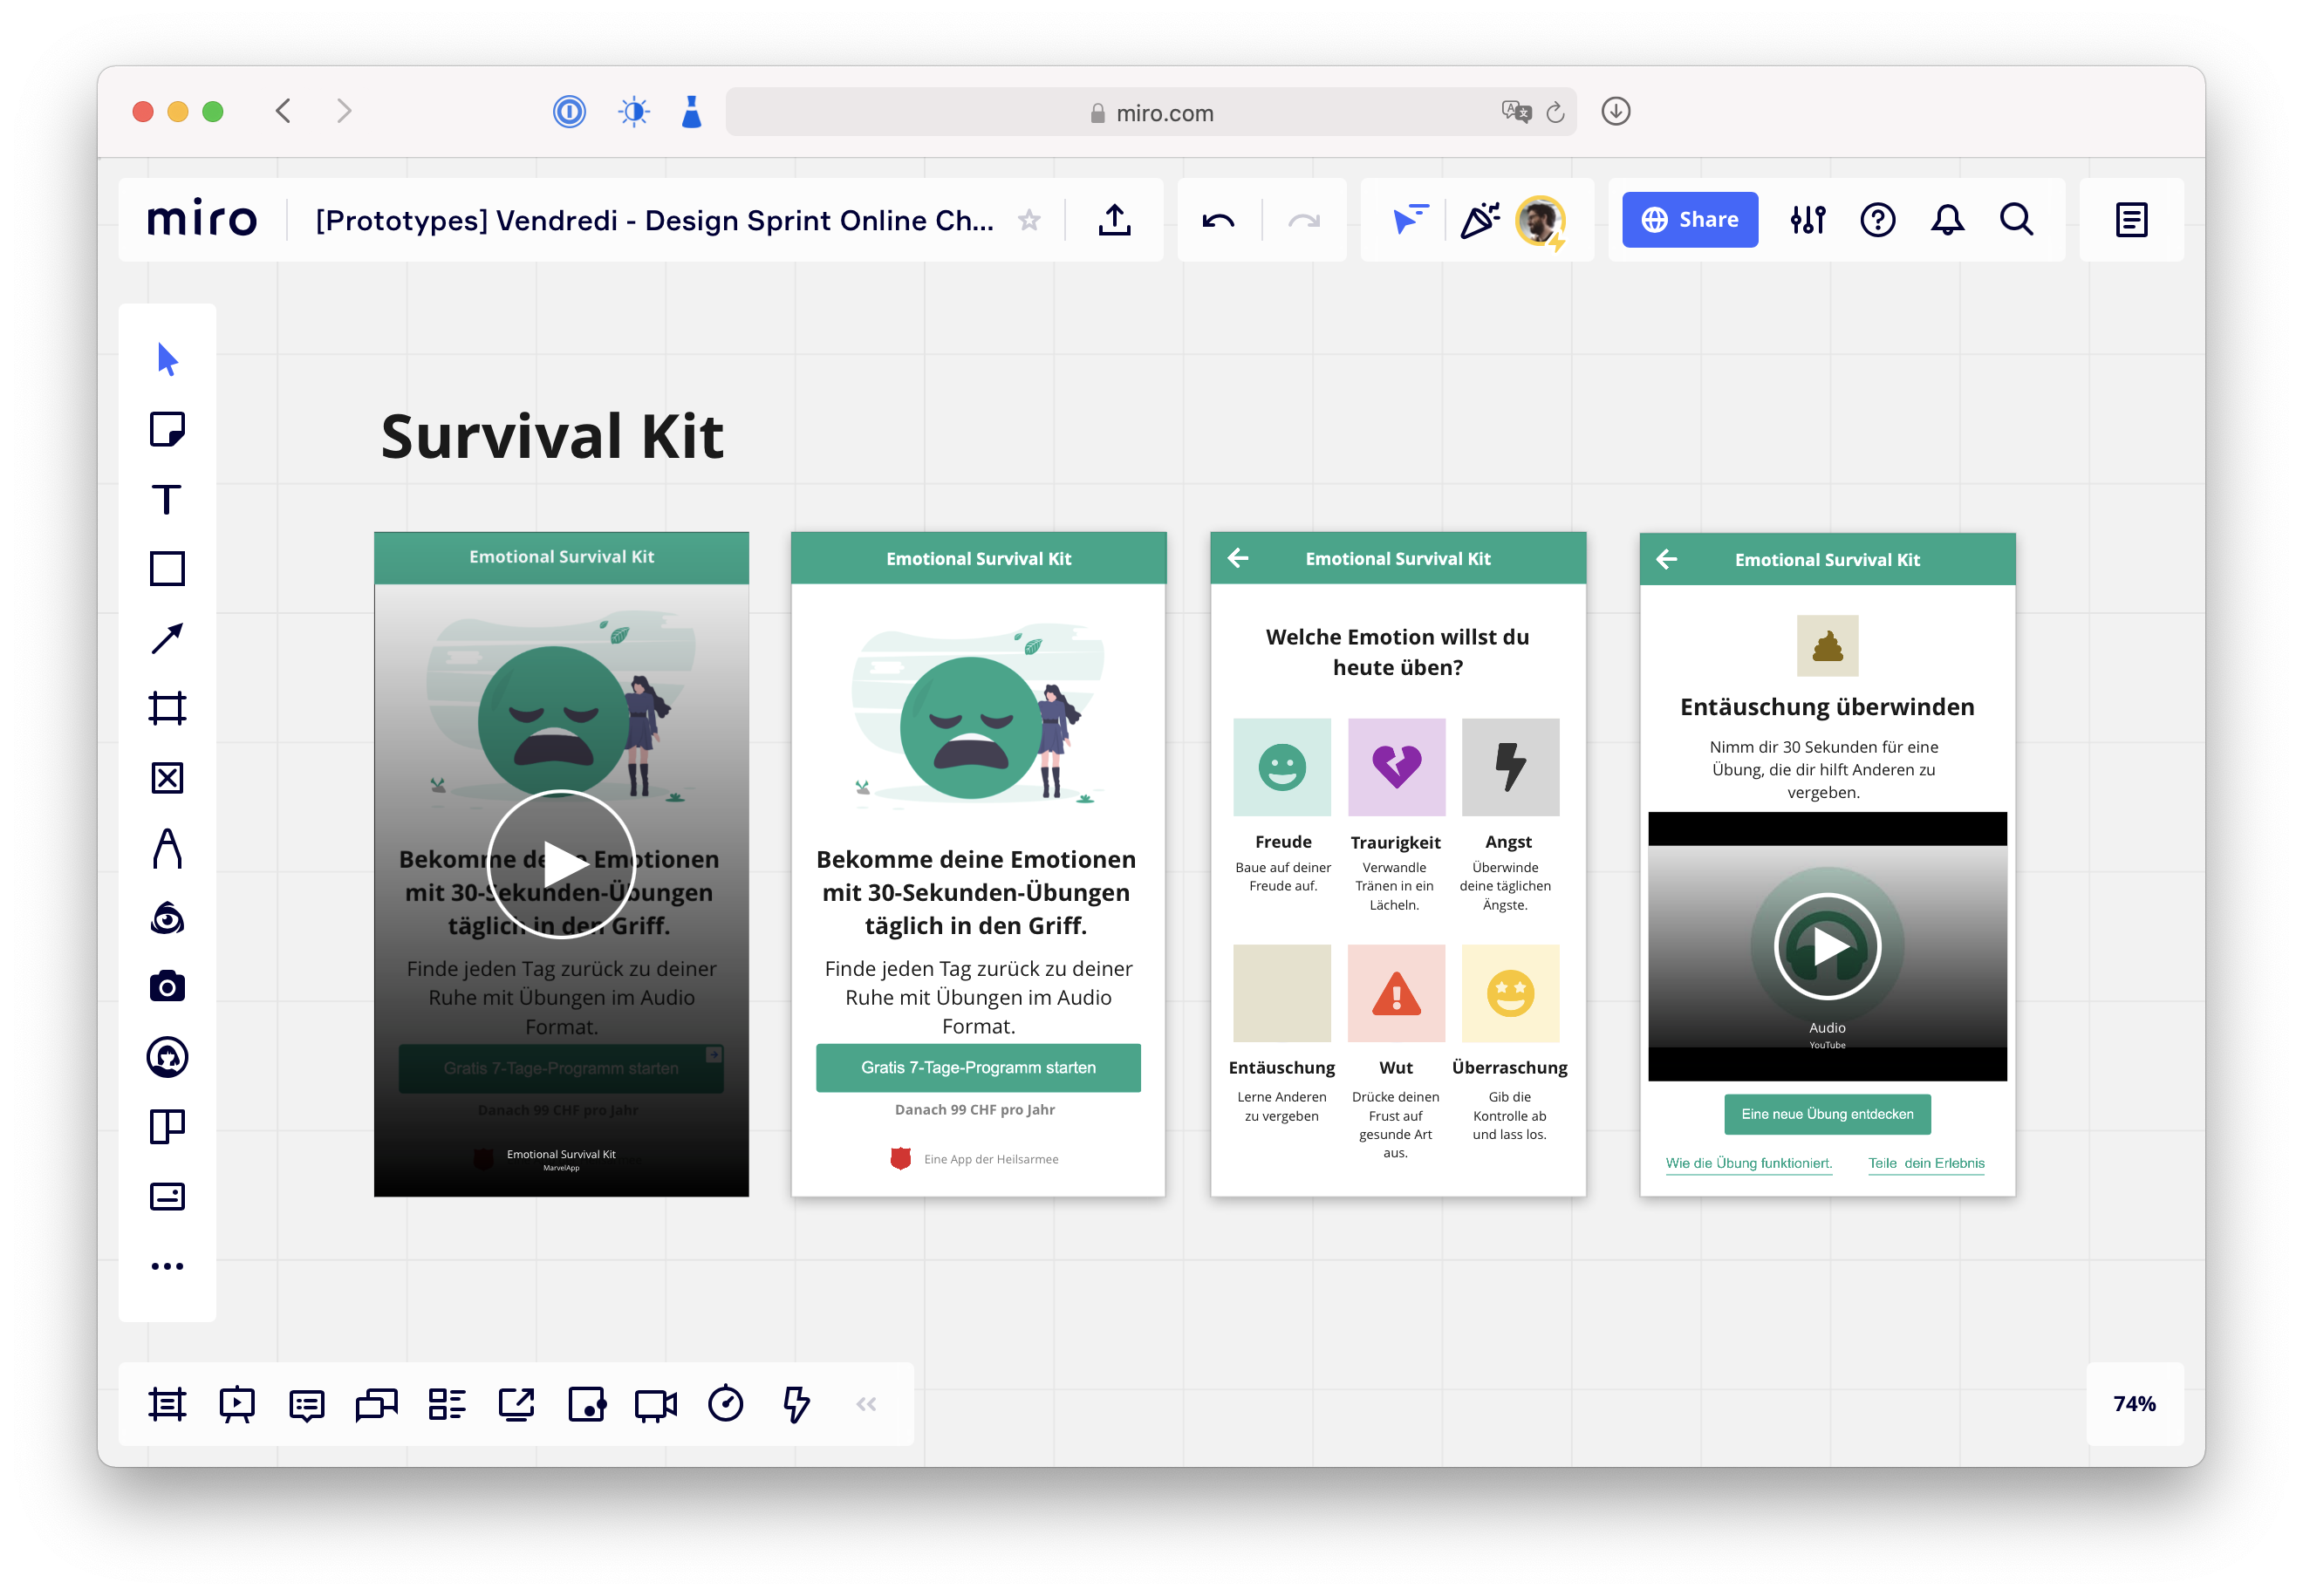
Task: Open the Help menu via the question mark
Action: click(x=1878, y=220)
